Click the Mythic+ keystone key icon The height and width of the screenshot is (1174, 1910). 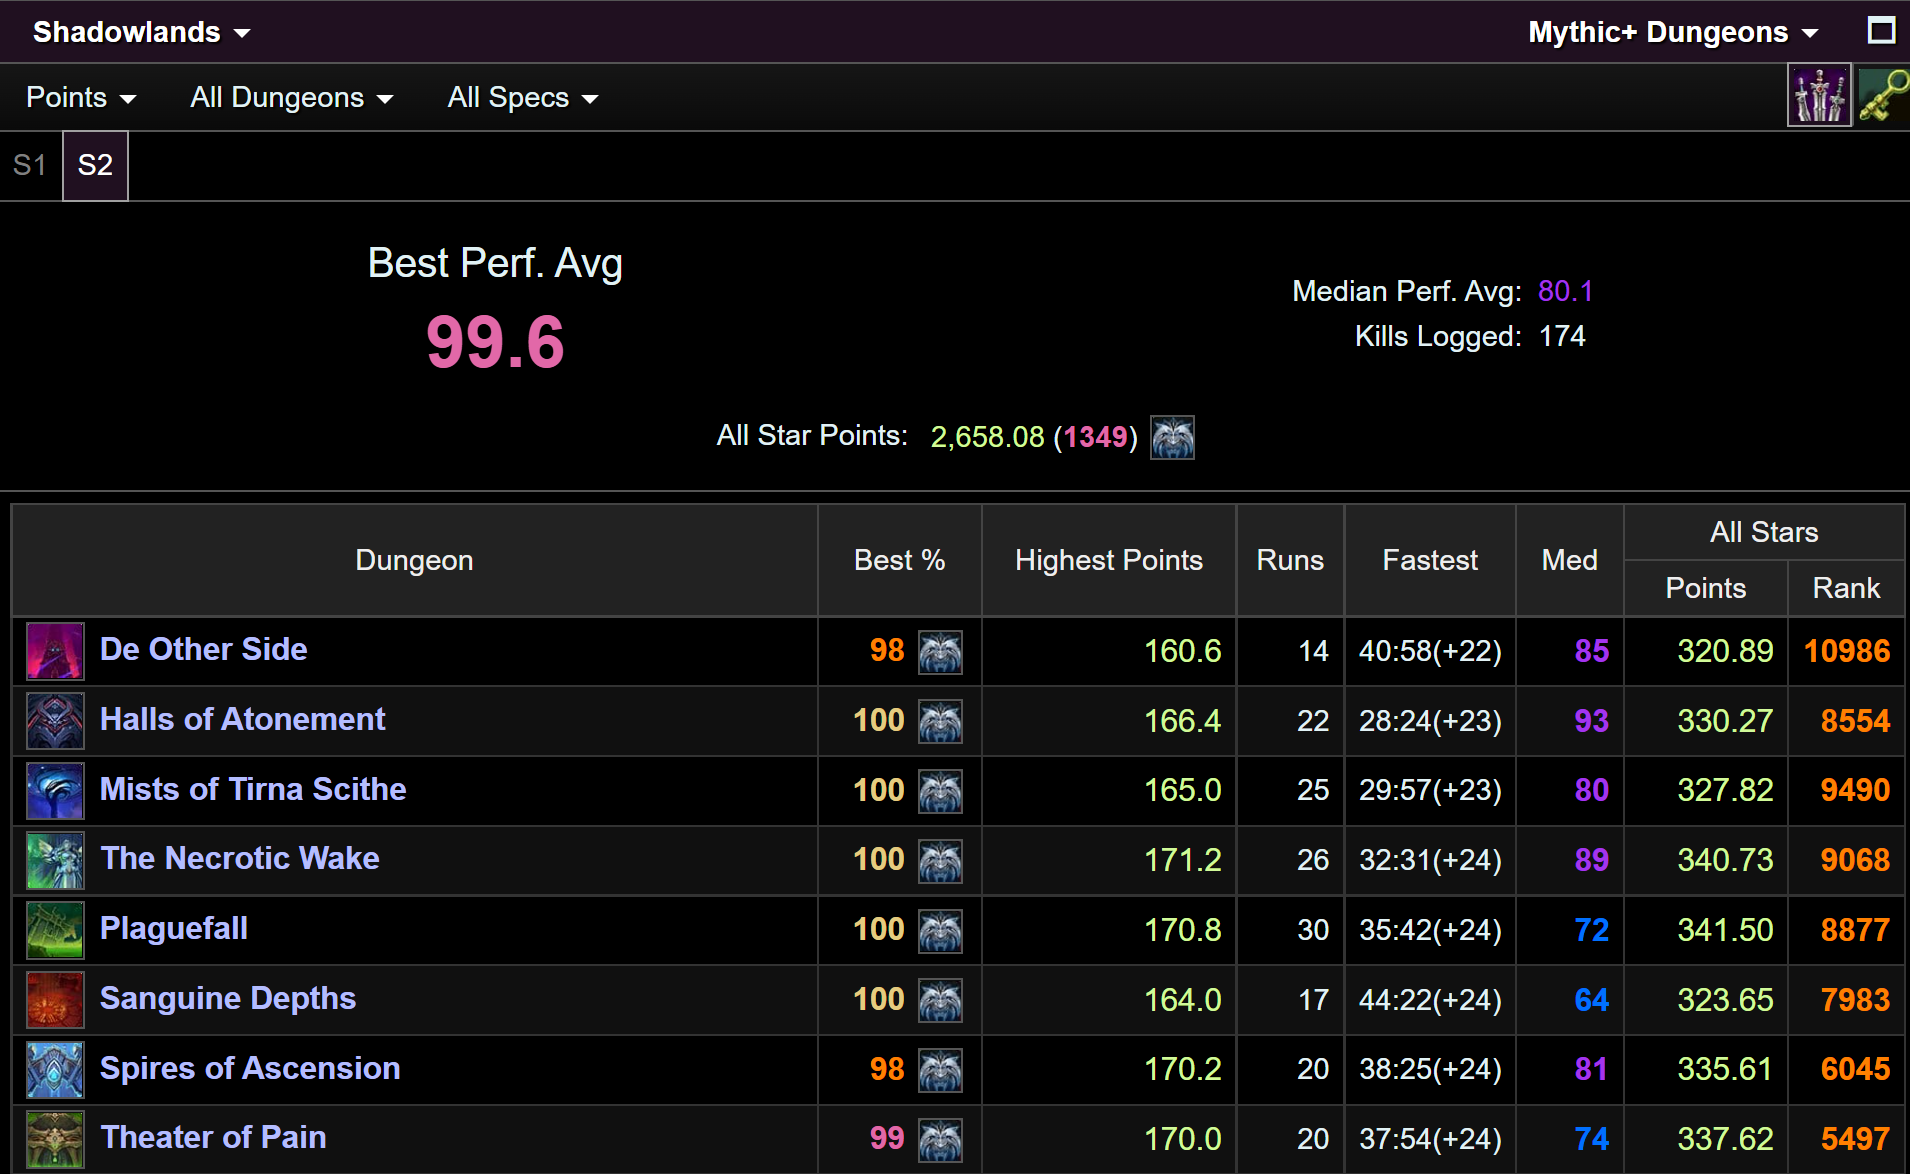click(x=1884, y=96)
